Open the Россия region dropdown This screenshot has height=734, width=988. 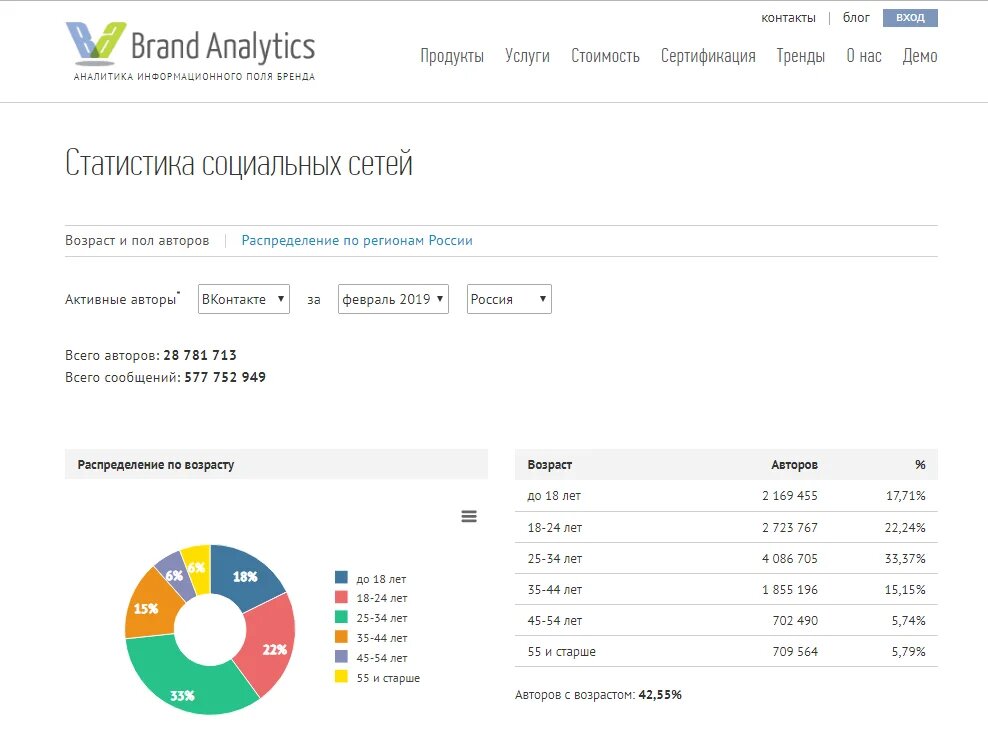coord(508,298)
